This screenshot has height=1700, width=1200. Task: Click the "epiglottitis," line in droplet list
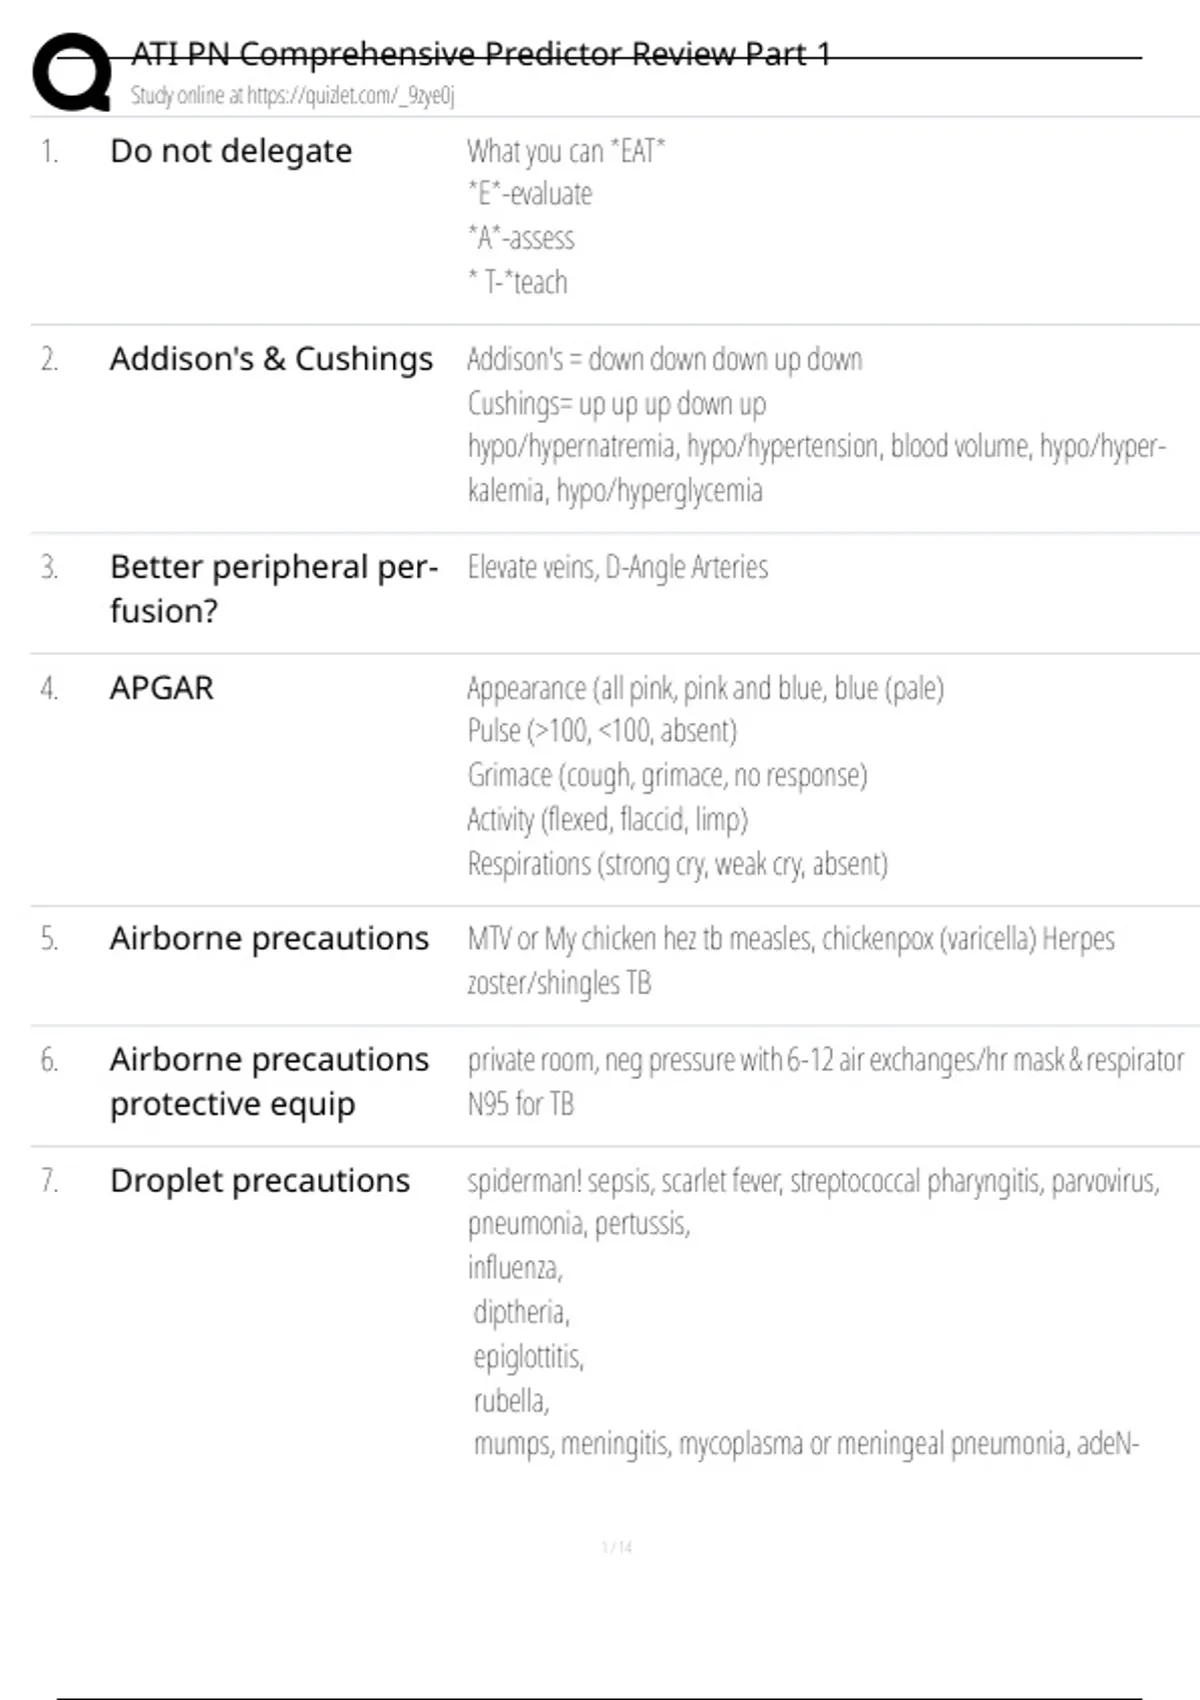coord(528,1357)
